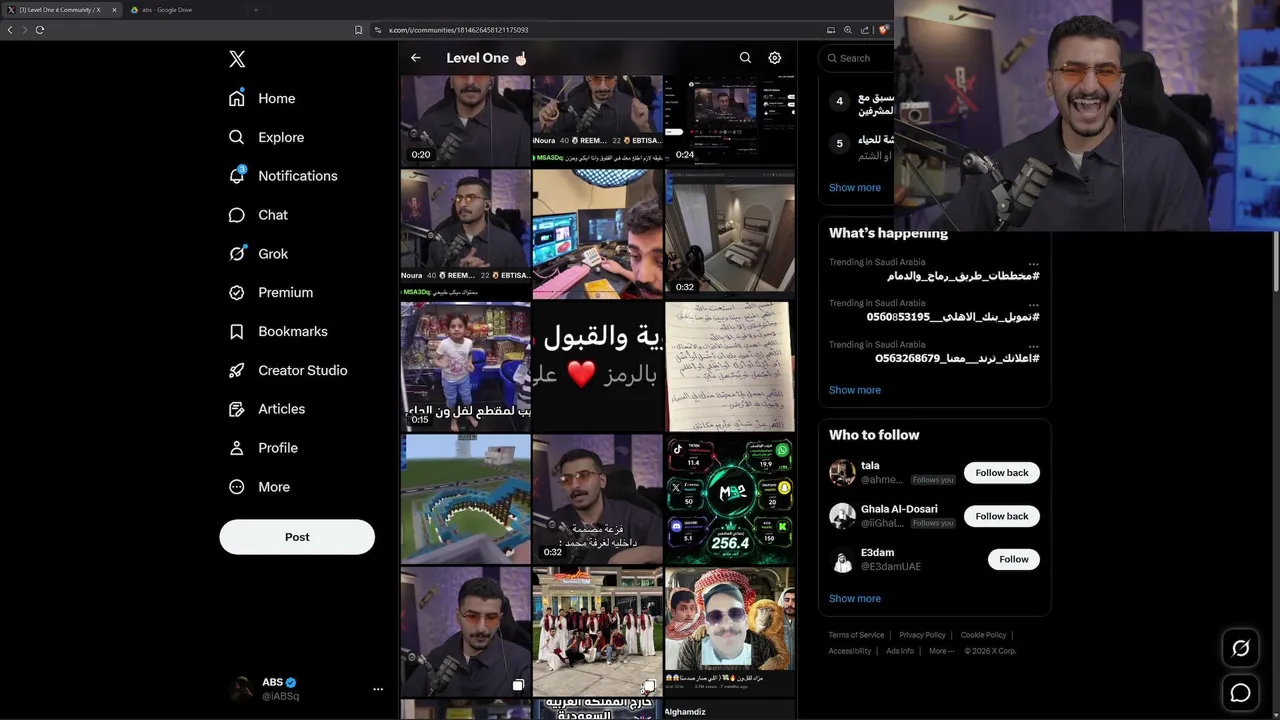Open Profile in the sidebar
This screenshot has width=1280, height=720.
pyautogui.click(x=263, y=448)
